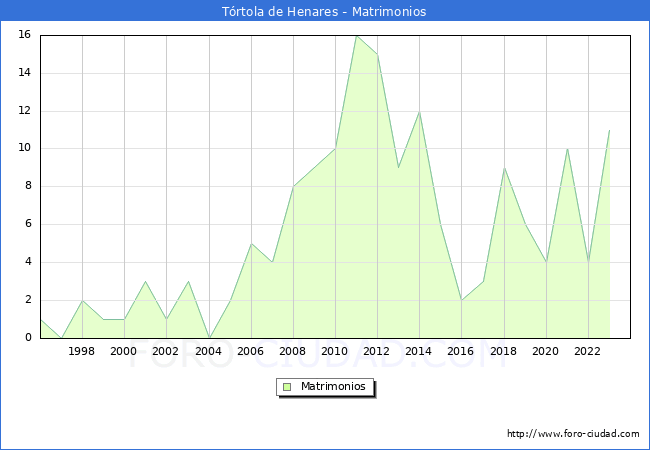Click the 8 y-axis label
650x450 pixels.
[28, 186]
